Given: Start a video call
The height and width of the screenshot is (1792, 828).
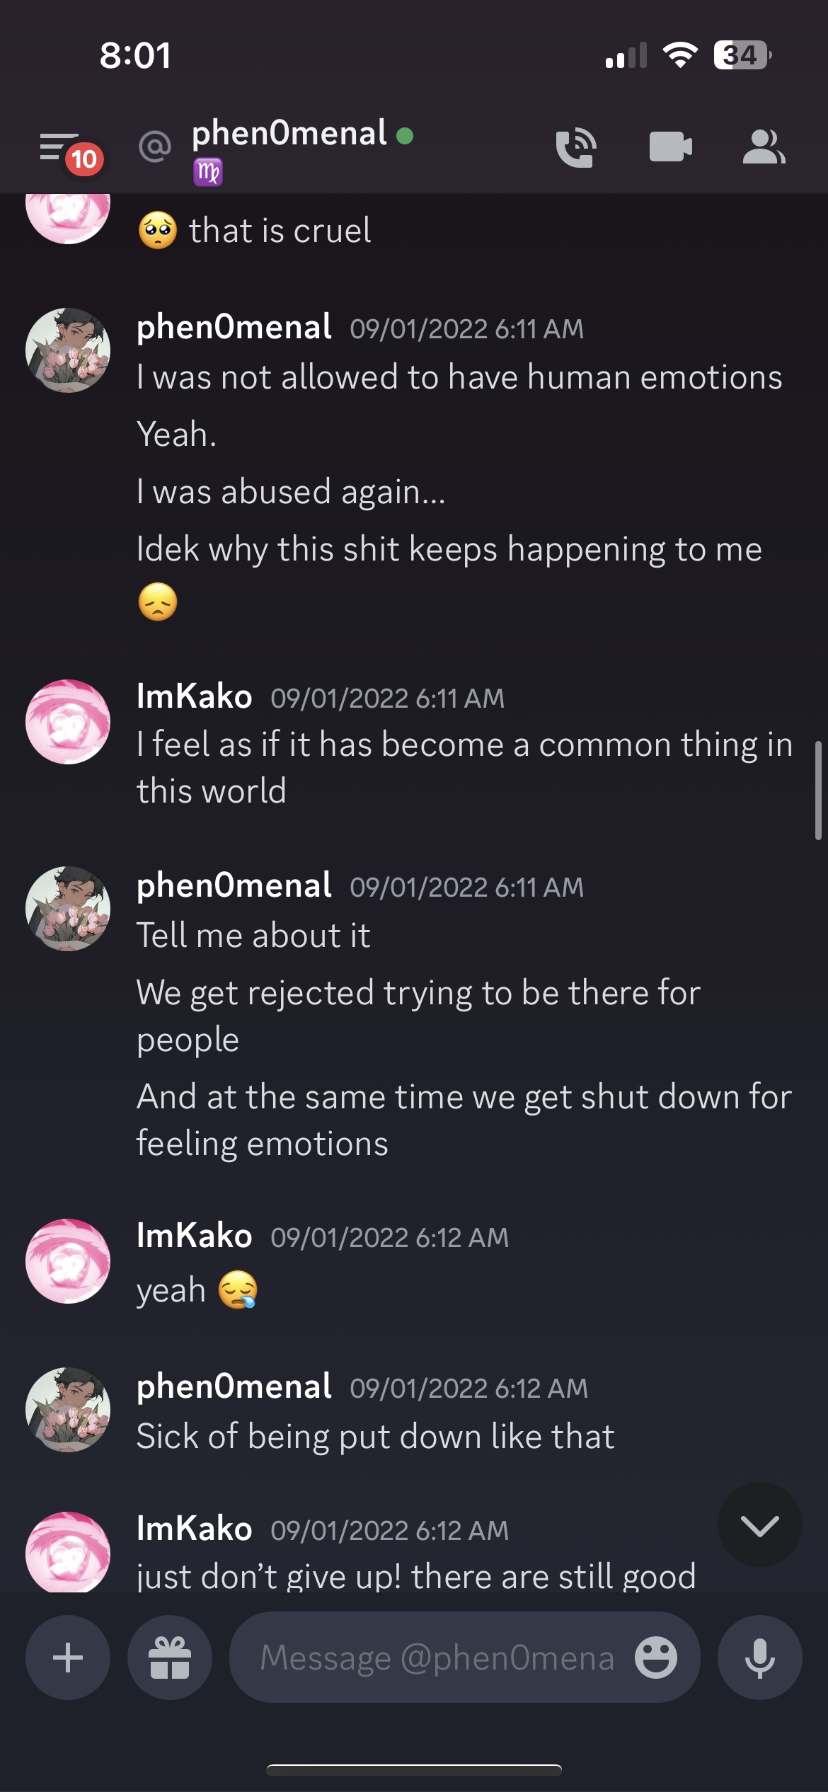Looking at the screenshot, I should pyautogui.click(x=670, y=147).
